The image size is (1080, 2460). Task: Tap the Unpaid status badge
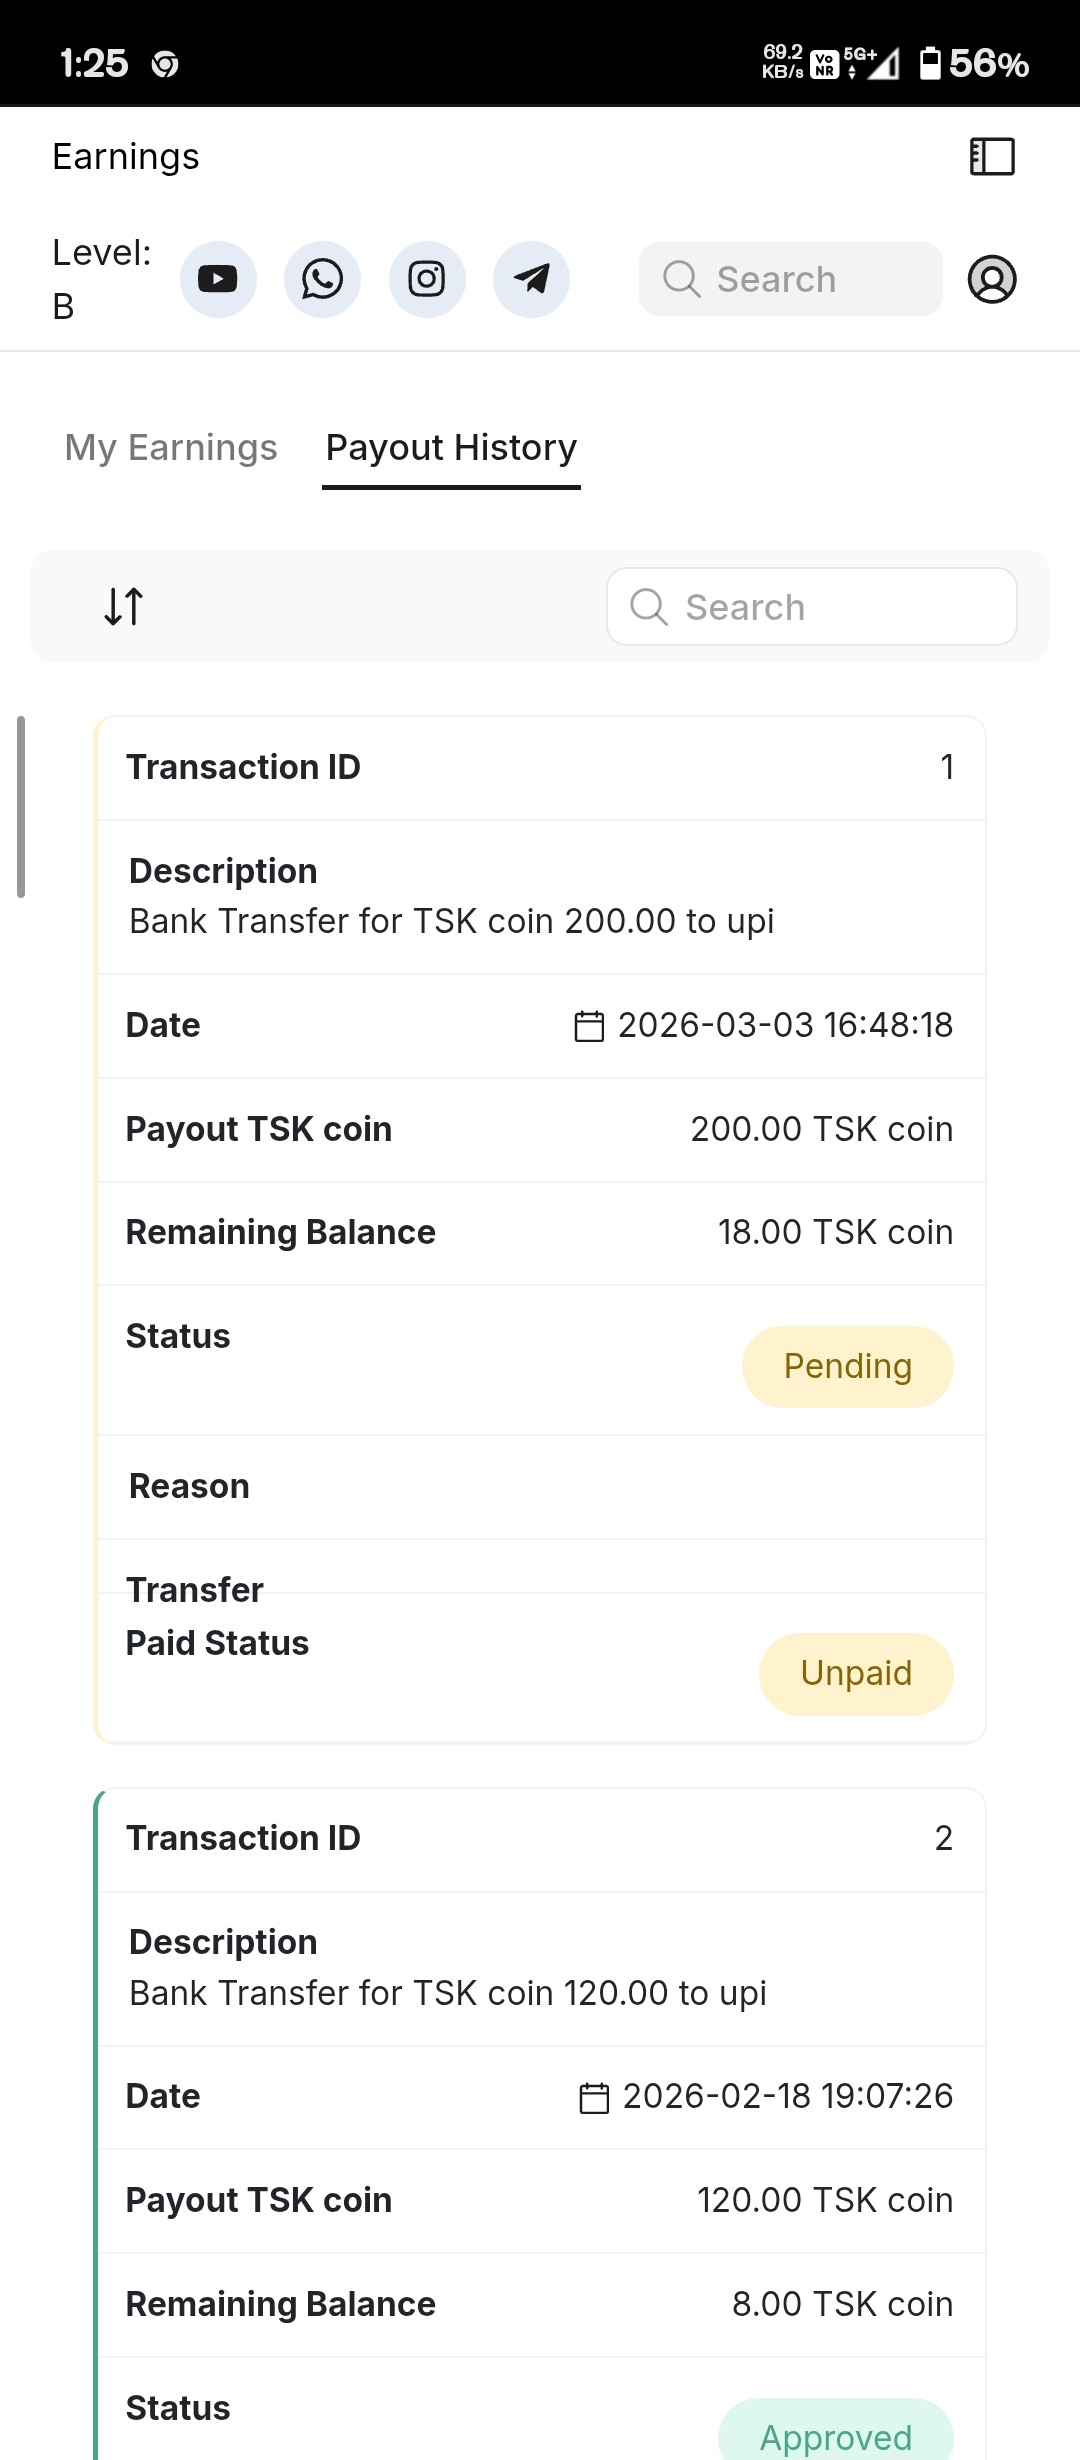click(856, 1673)
